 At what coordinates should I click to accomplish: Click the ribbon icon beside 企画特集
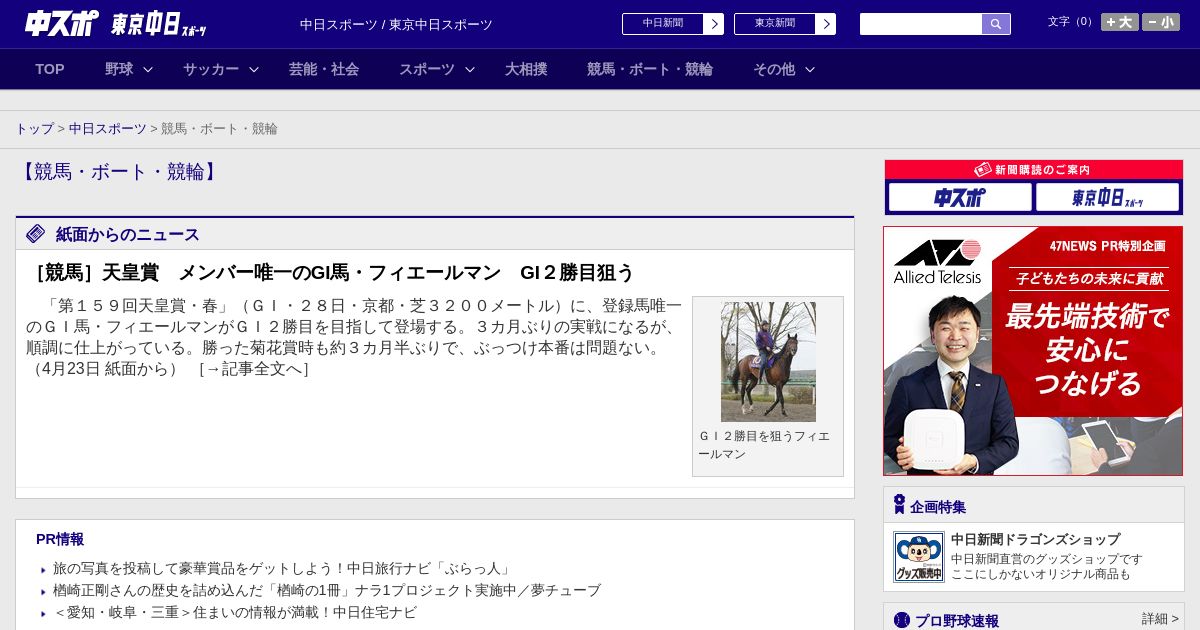pyautogui.click(x=899, y=505)
